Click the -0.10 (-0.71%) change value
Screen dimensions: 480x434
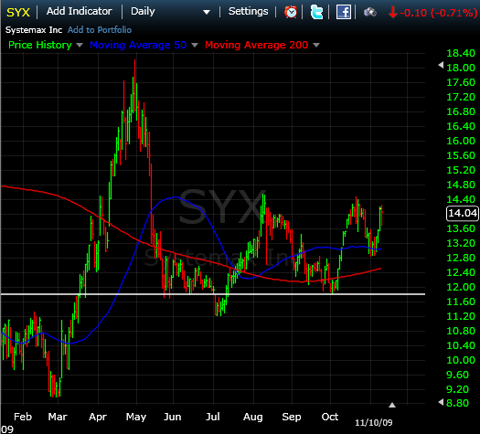click(438, 13)
